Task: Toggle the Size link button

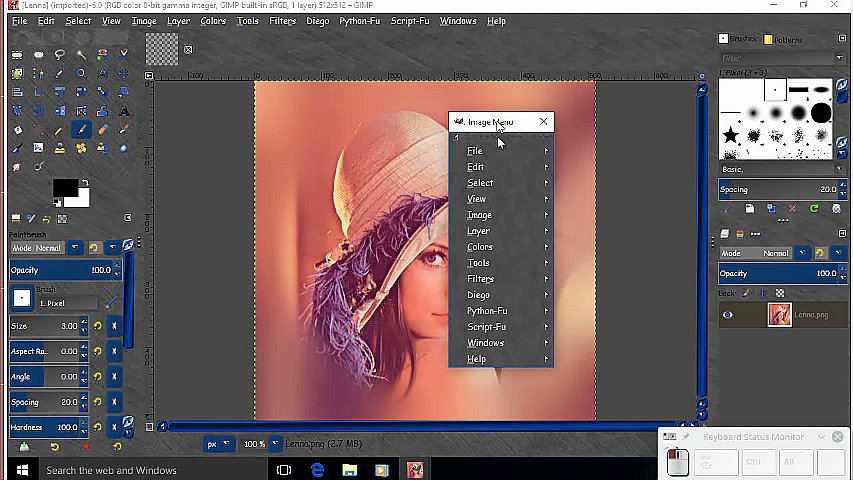Action: click(x=114, y=326)
